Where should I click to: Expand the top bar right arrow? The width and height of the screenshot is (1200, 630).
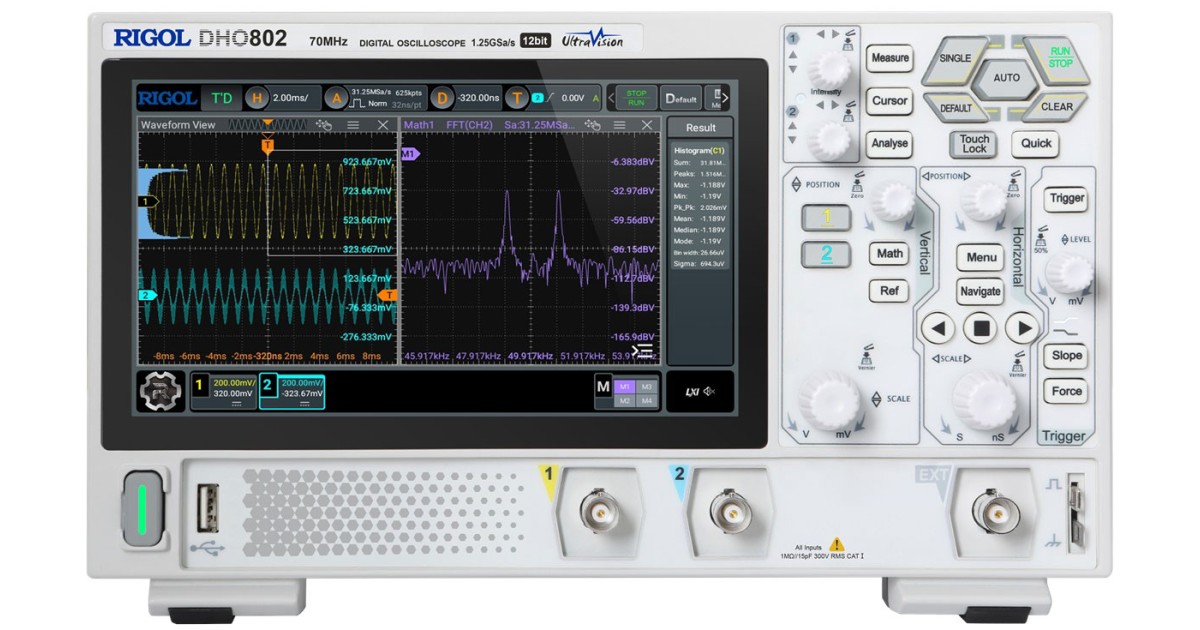click(x=724, y=98)
